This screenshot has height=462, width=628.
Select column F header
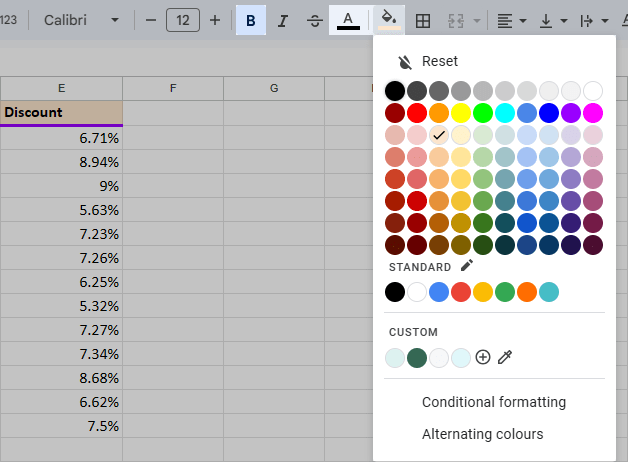(x=173, y=88)
